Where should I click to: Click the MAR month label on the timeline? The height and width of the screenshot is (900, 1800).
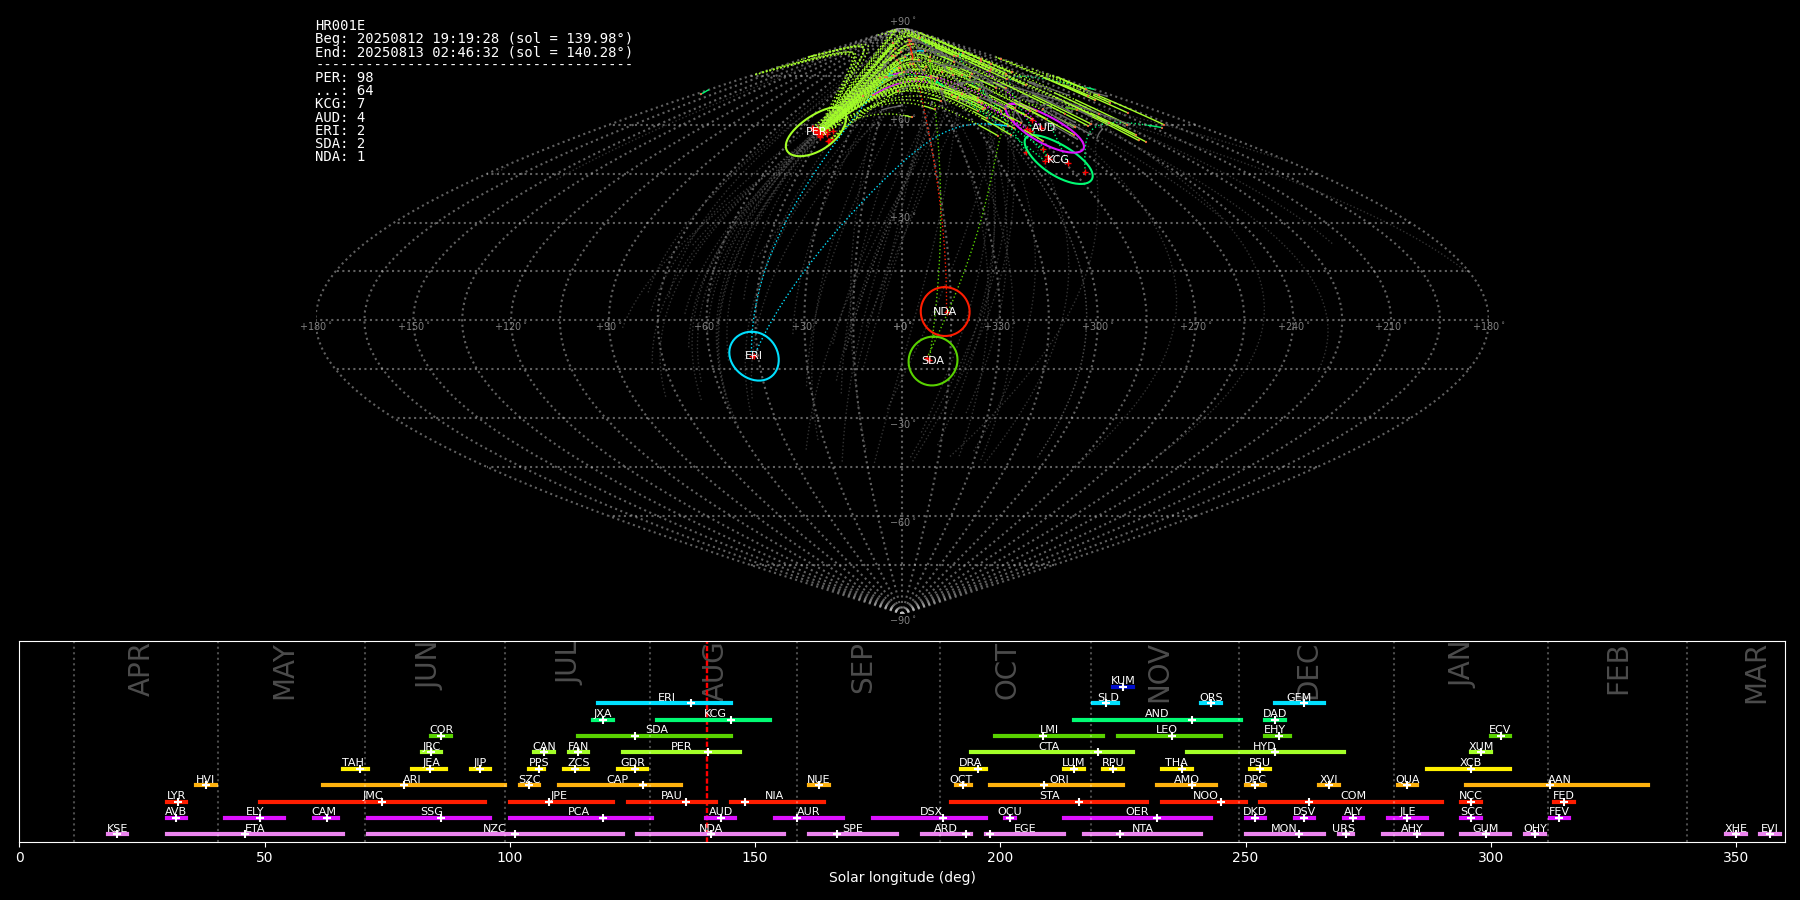click(x=1756, y=675)
